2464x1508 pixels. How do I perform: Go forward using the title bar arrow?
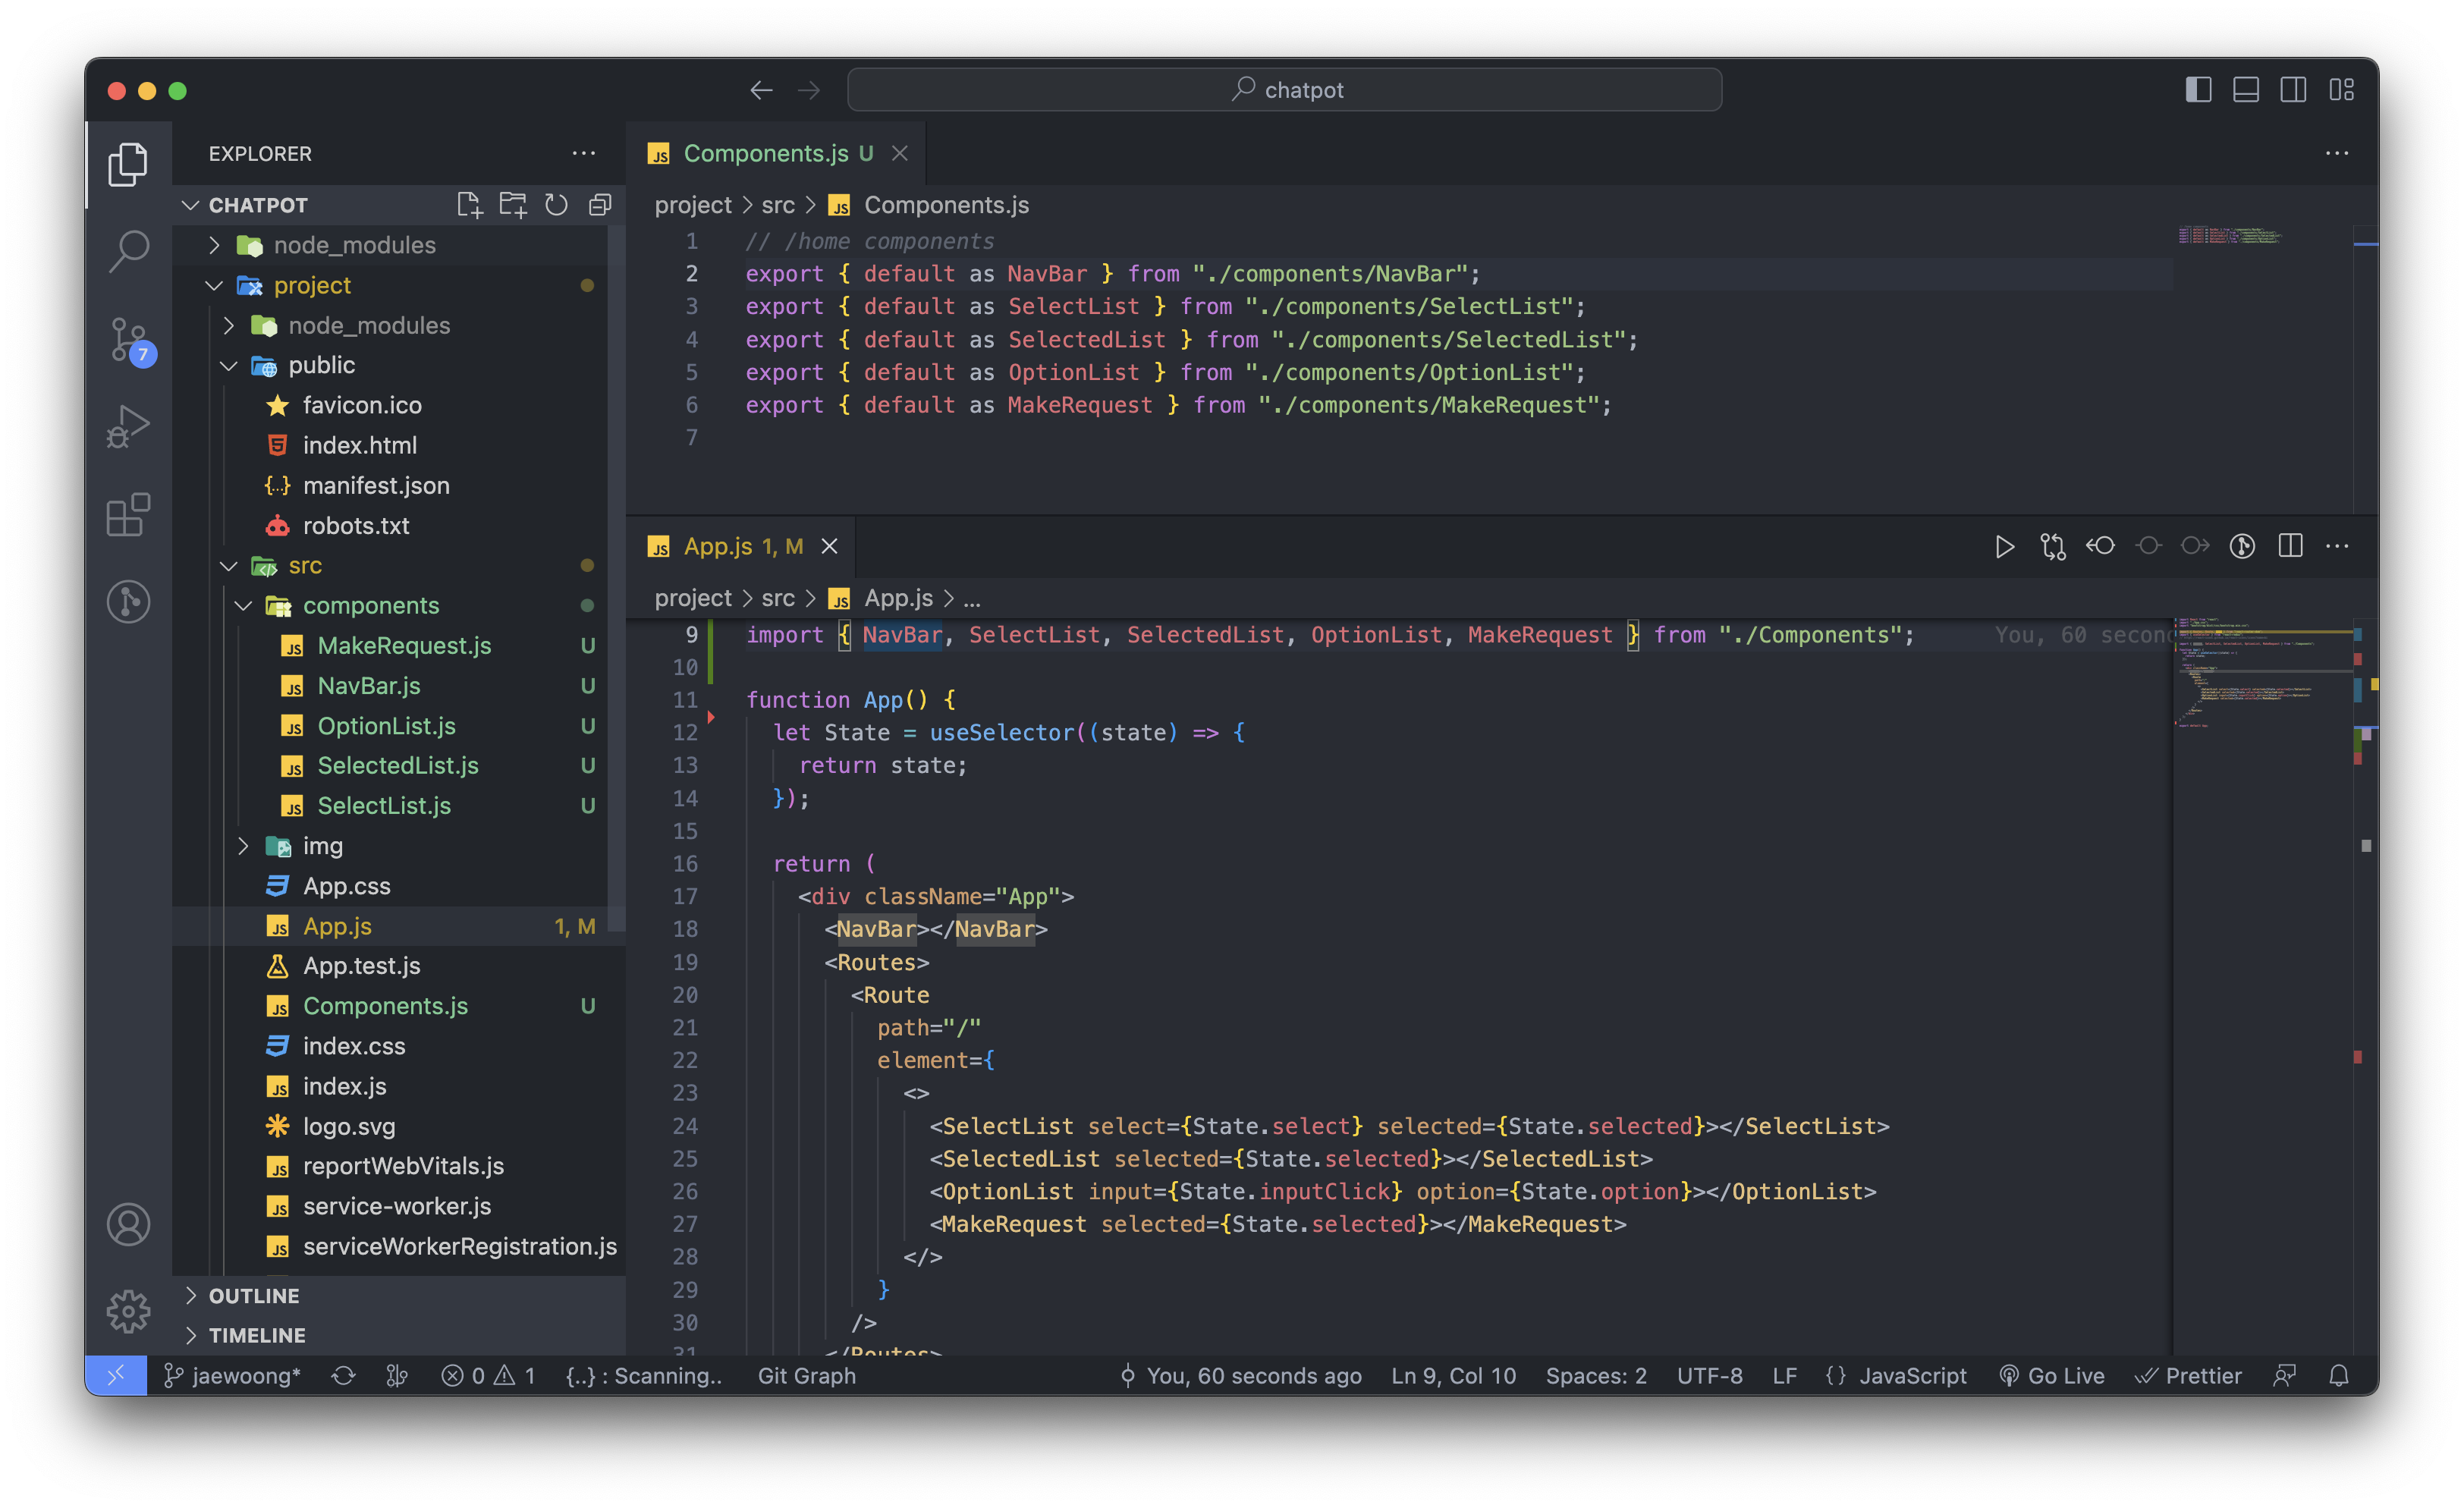(809, 90)
